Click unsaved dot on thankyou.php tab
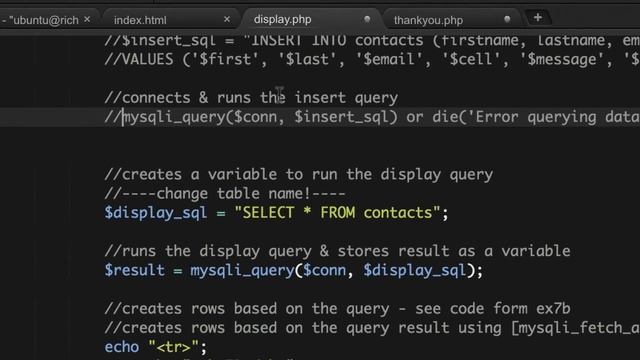 click(x=507, y=19)
